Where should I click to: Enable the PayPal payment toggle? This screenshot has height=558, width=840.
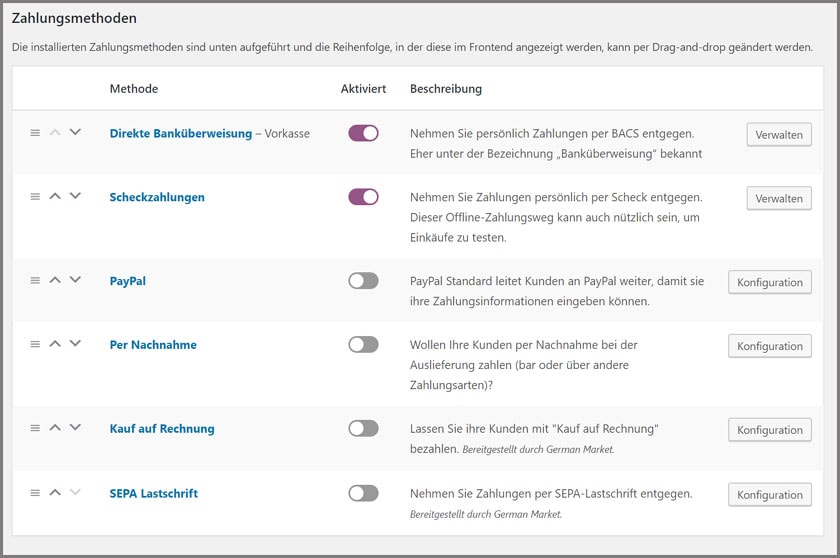click(x=363, y=281)
